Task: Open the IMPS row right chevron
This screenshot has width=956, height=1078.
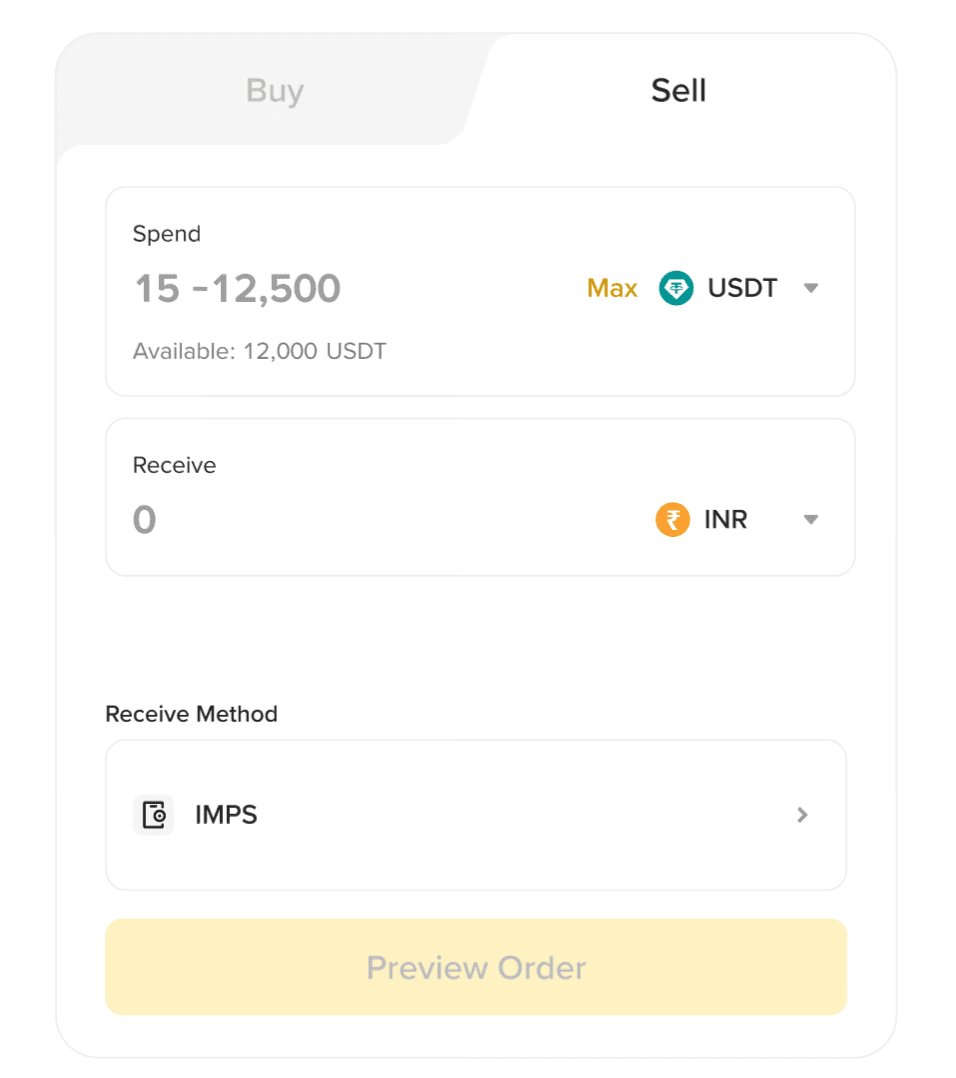Action: tap(802, 815)
